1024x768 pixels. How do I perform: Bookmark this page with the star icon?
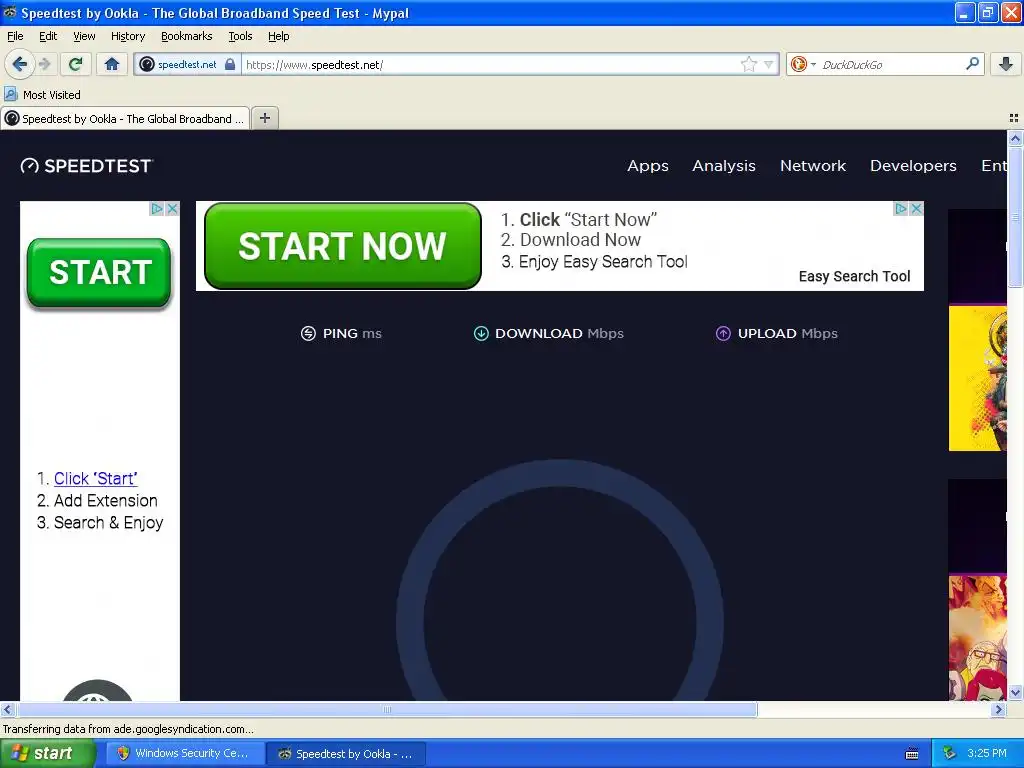pos(748,64)
